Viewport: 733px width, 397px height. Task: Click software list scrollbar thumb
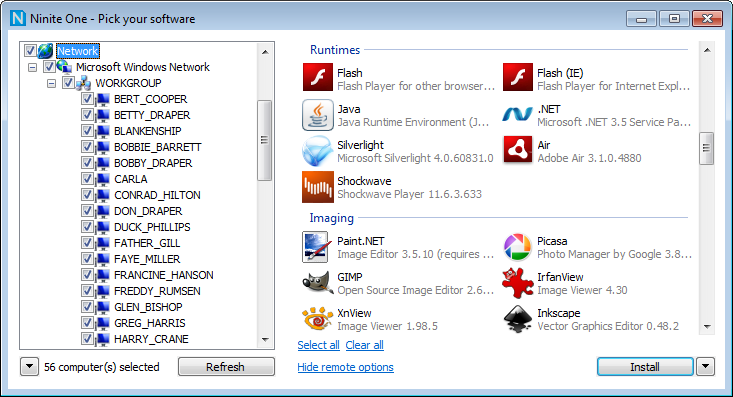pyautogui.click(x=706, y=148)
